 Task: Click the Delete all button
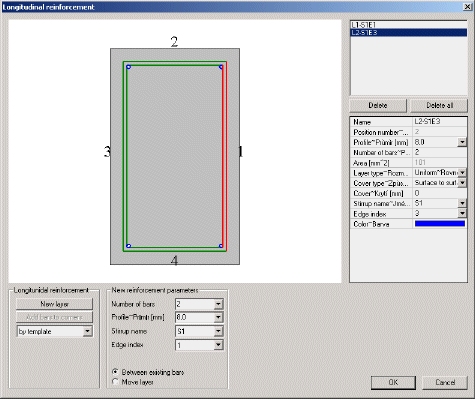(439, 106)
